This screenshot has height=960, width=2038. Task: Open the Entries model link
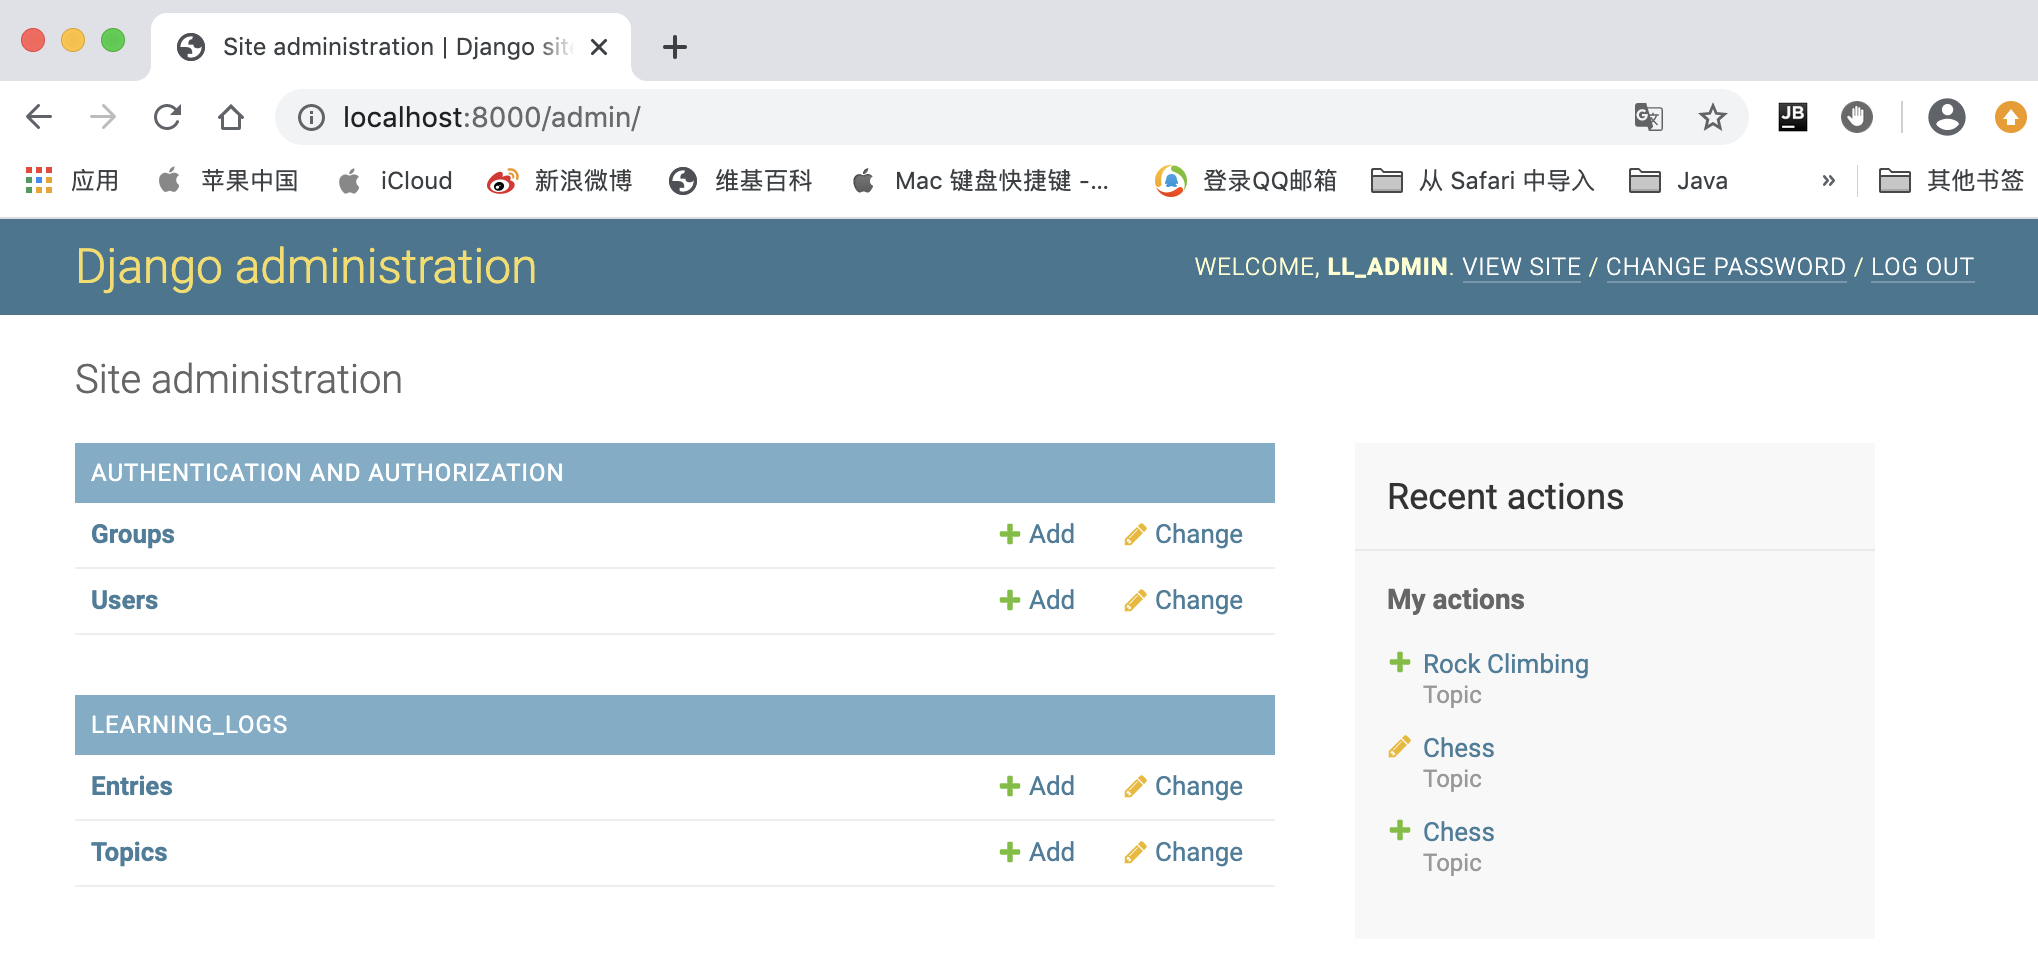[x=132, y=786]
